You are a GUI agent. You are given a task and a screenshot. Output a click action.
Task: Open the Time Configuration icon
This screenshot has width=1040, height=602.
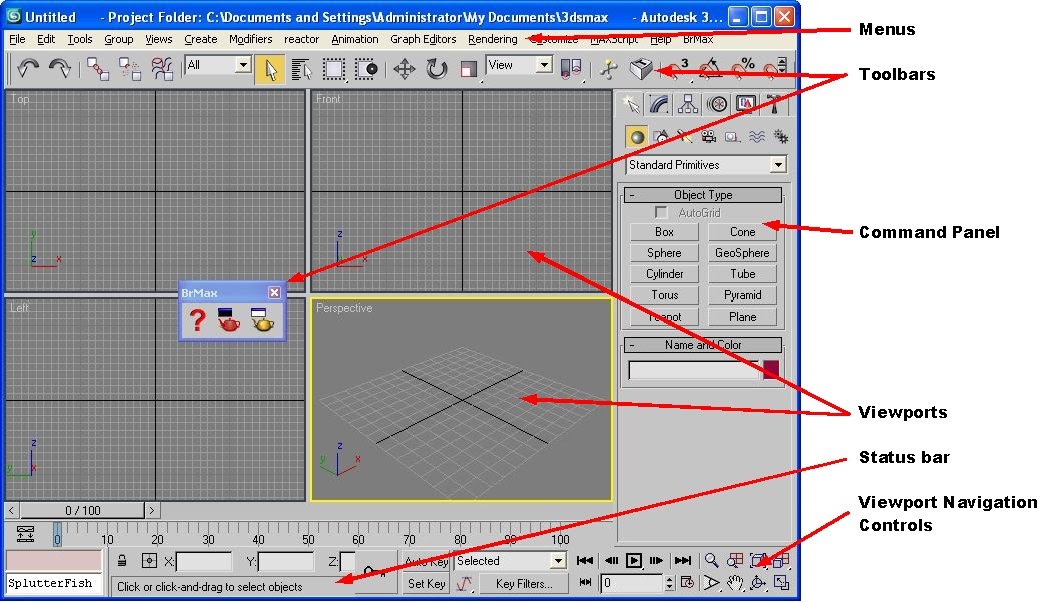pyautogui.click(x=687, y=583)
